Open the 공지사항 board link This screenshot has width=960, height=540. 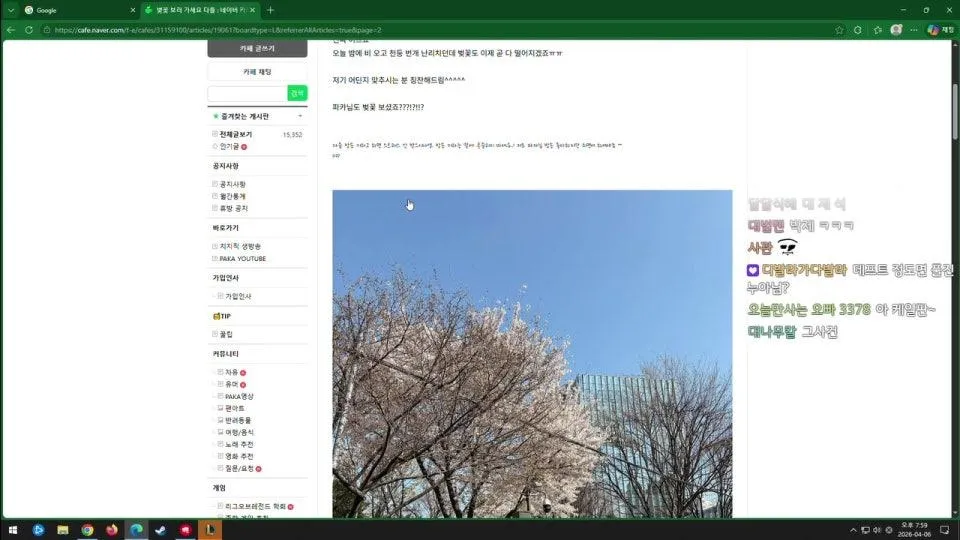[233, 184]
